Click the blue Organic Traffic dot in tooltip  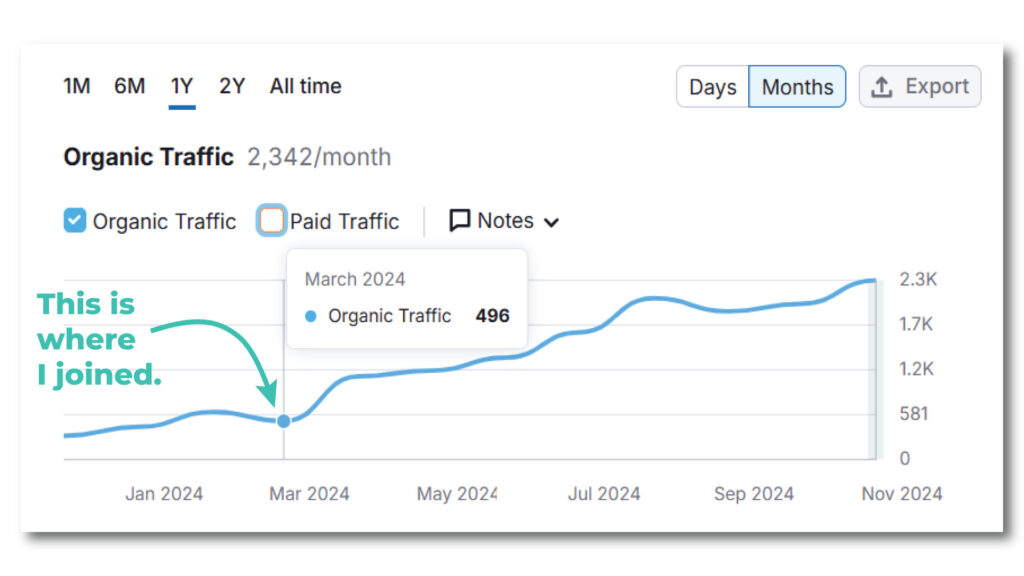[311, 316]
